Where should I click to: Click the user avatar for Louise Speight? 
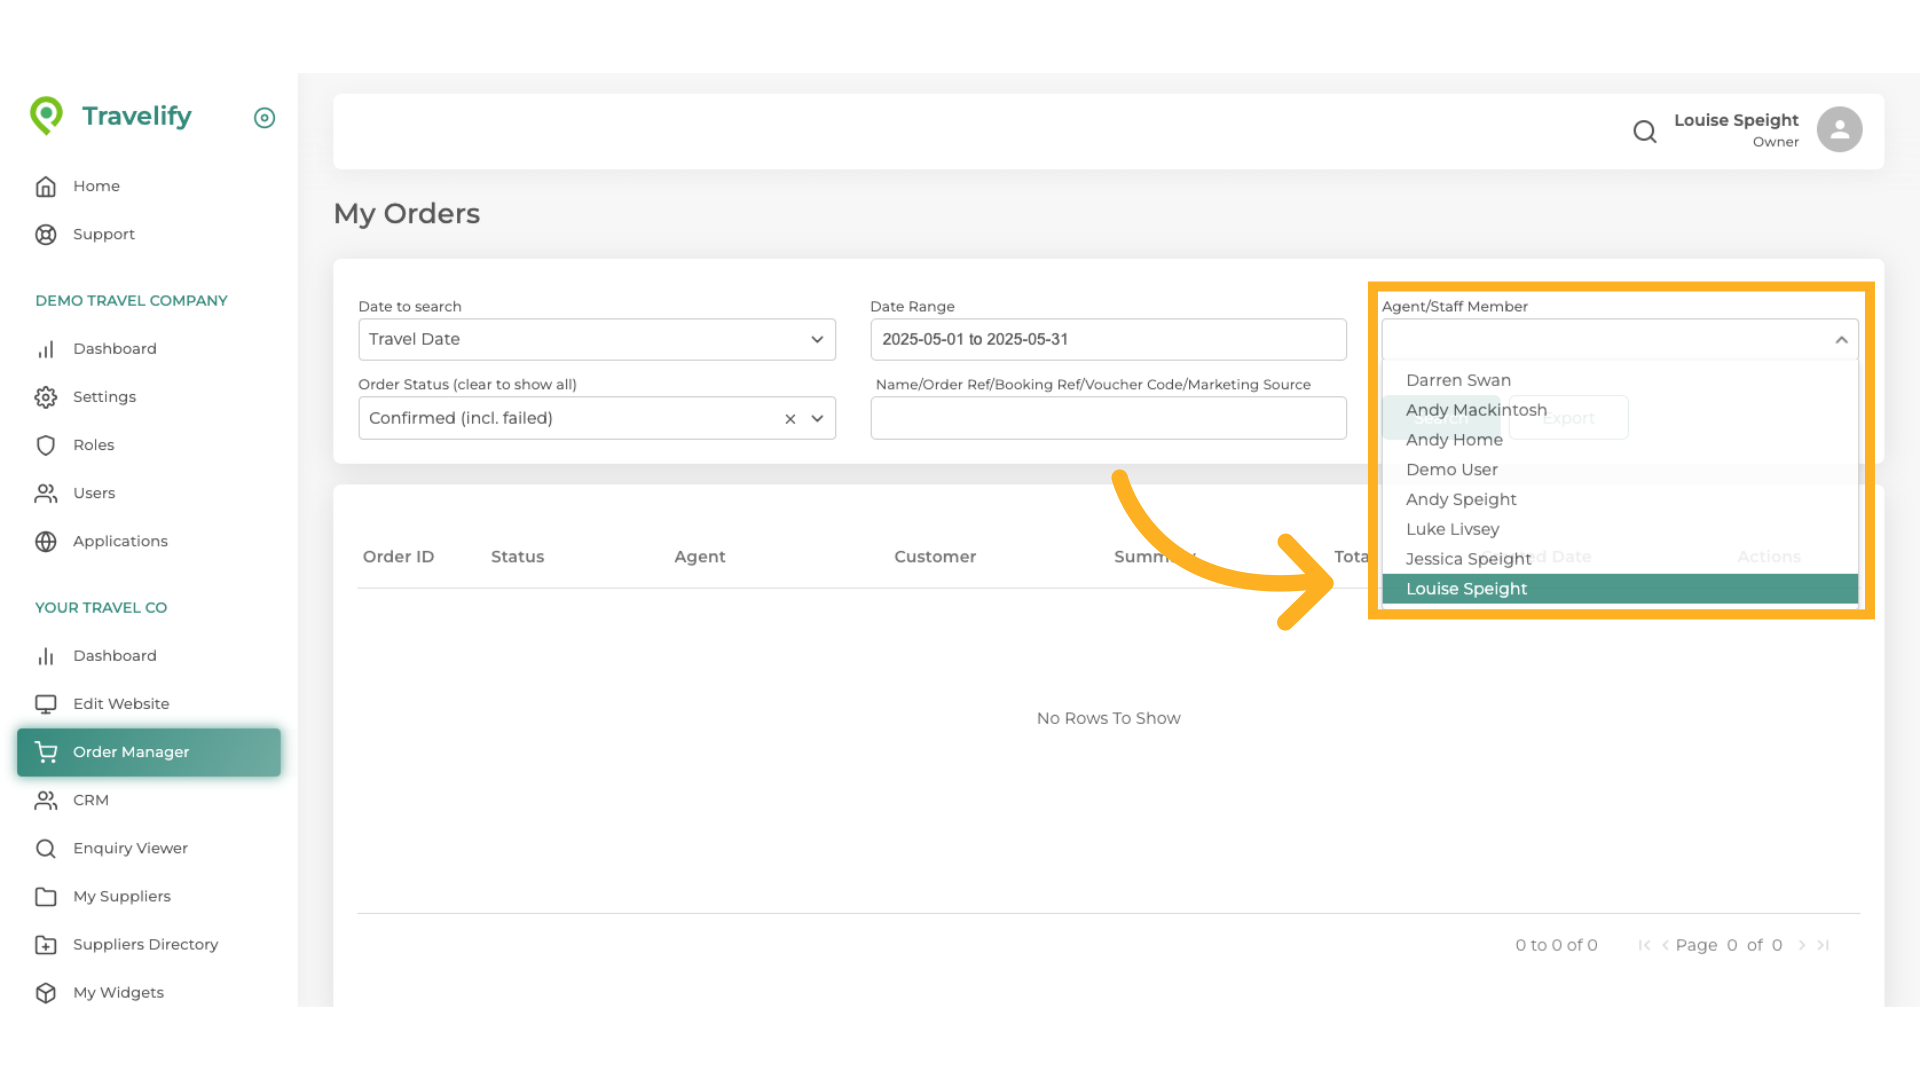1839,129
